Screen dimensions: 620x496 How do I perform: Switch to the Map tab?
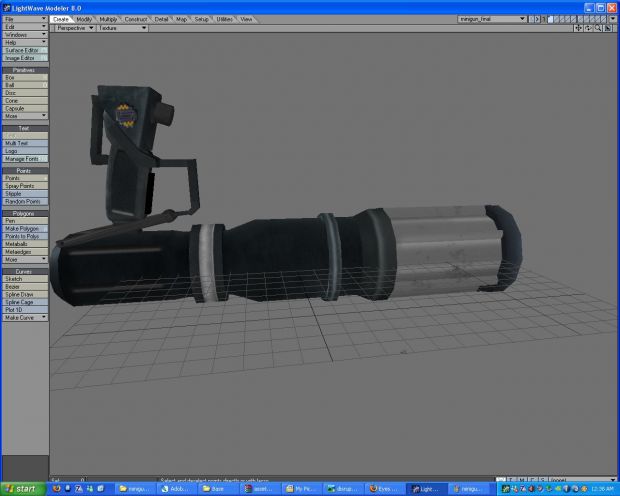181,19
